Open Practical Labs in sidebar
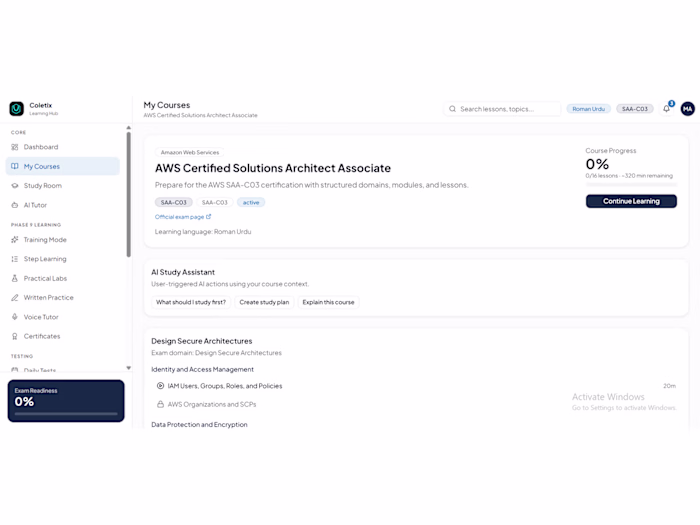Viewport: 700px width, 525px height. (62, 278)
